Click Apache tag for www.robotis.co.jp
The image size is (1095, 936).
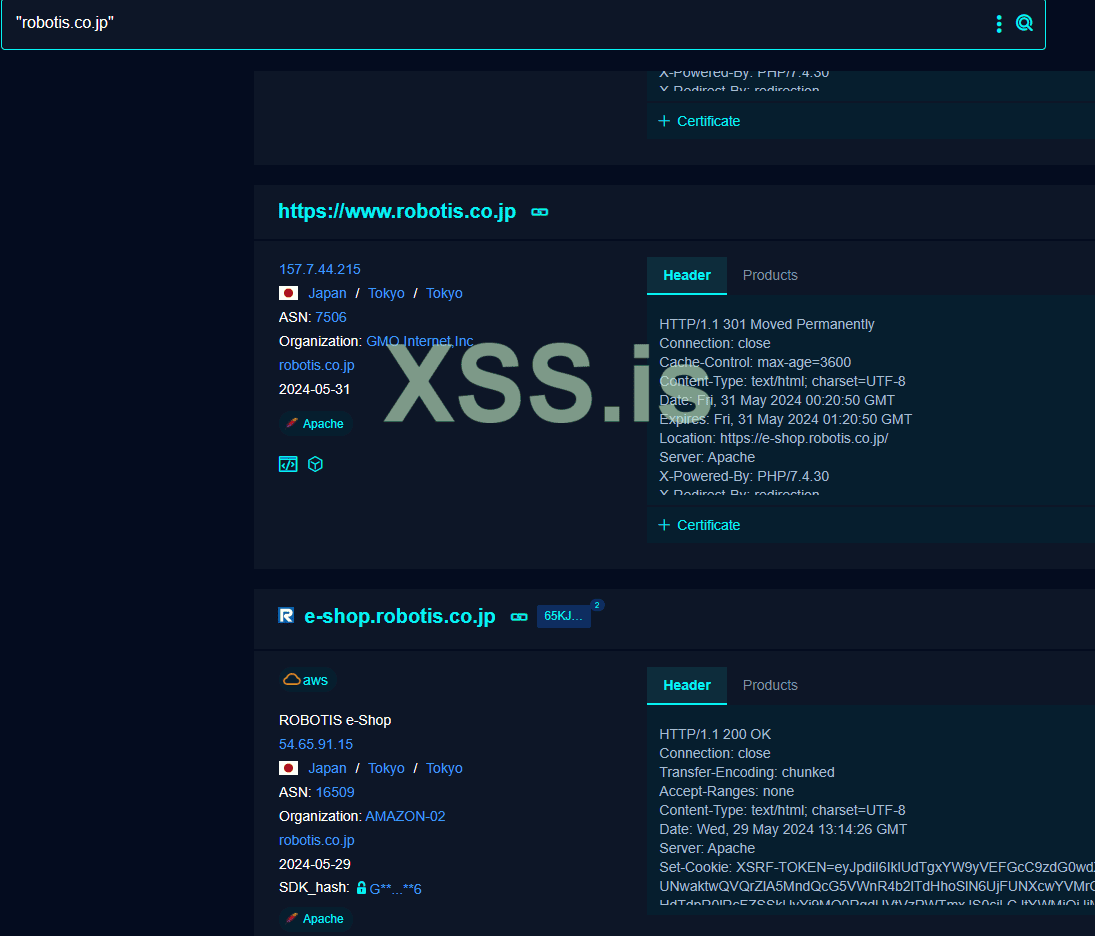316,424
